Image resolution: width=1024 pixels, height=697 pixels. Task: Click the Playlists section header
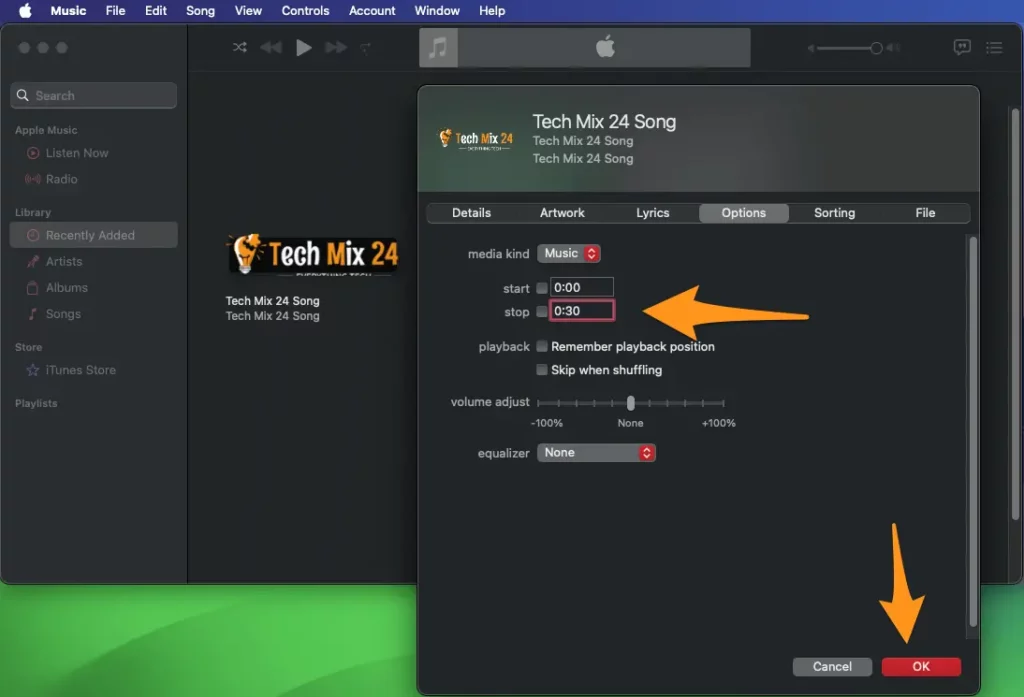(36, 403)
